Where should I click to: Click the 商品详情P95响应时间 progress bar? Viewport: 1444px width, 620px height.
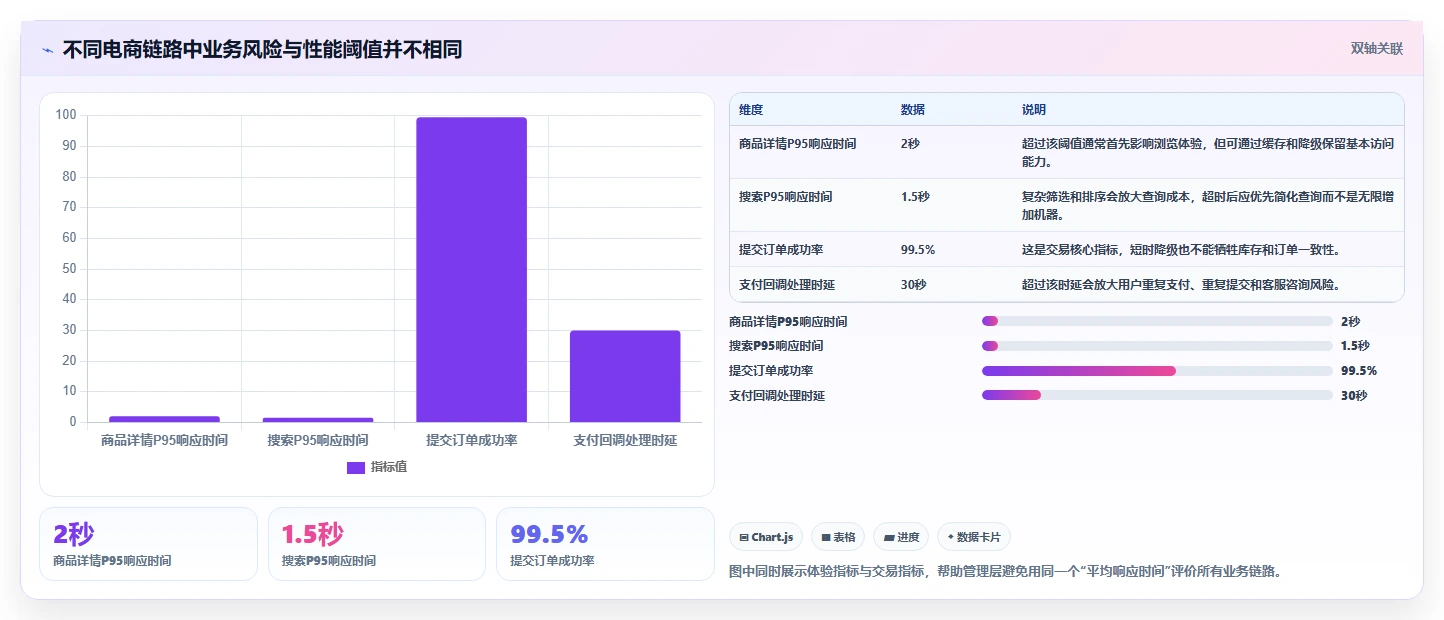[x=1157, y=321]
